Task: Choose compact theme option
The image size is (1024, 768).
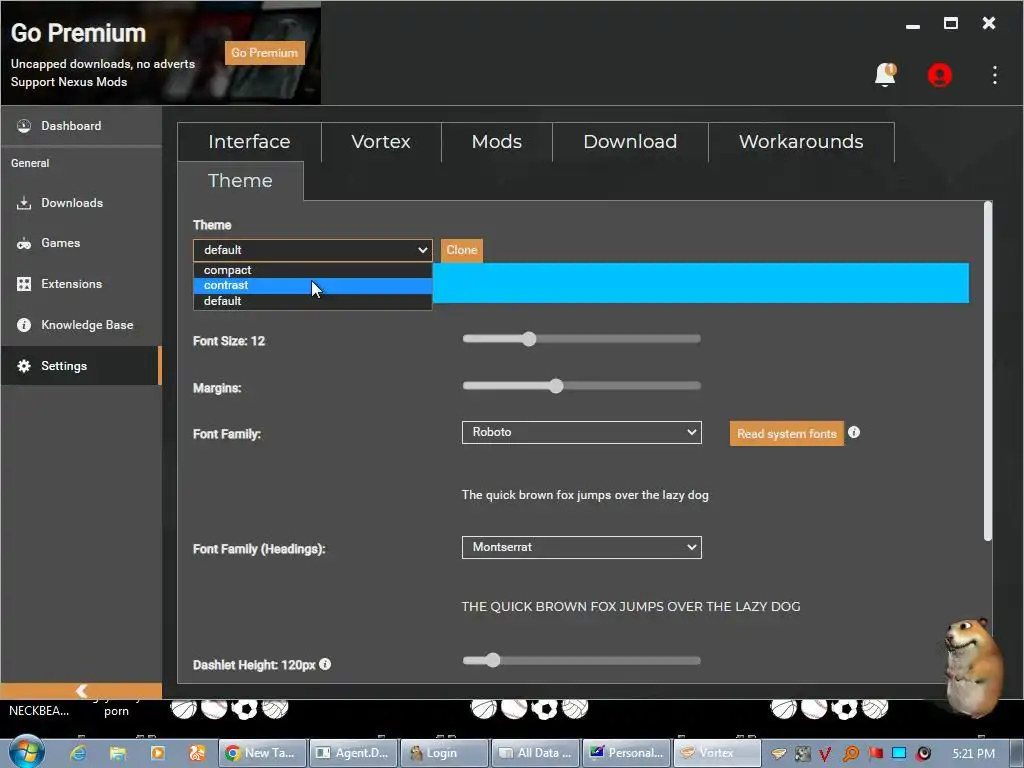Action: coord(312,270)
